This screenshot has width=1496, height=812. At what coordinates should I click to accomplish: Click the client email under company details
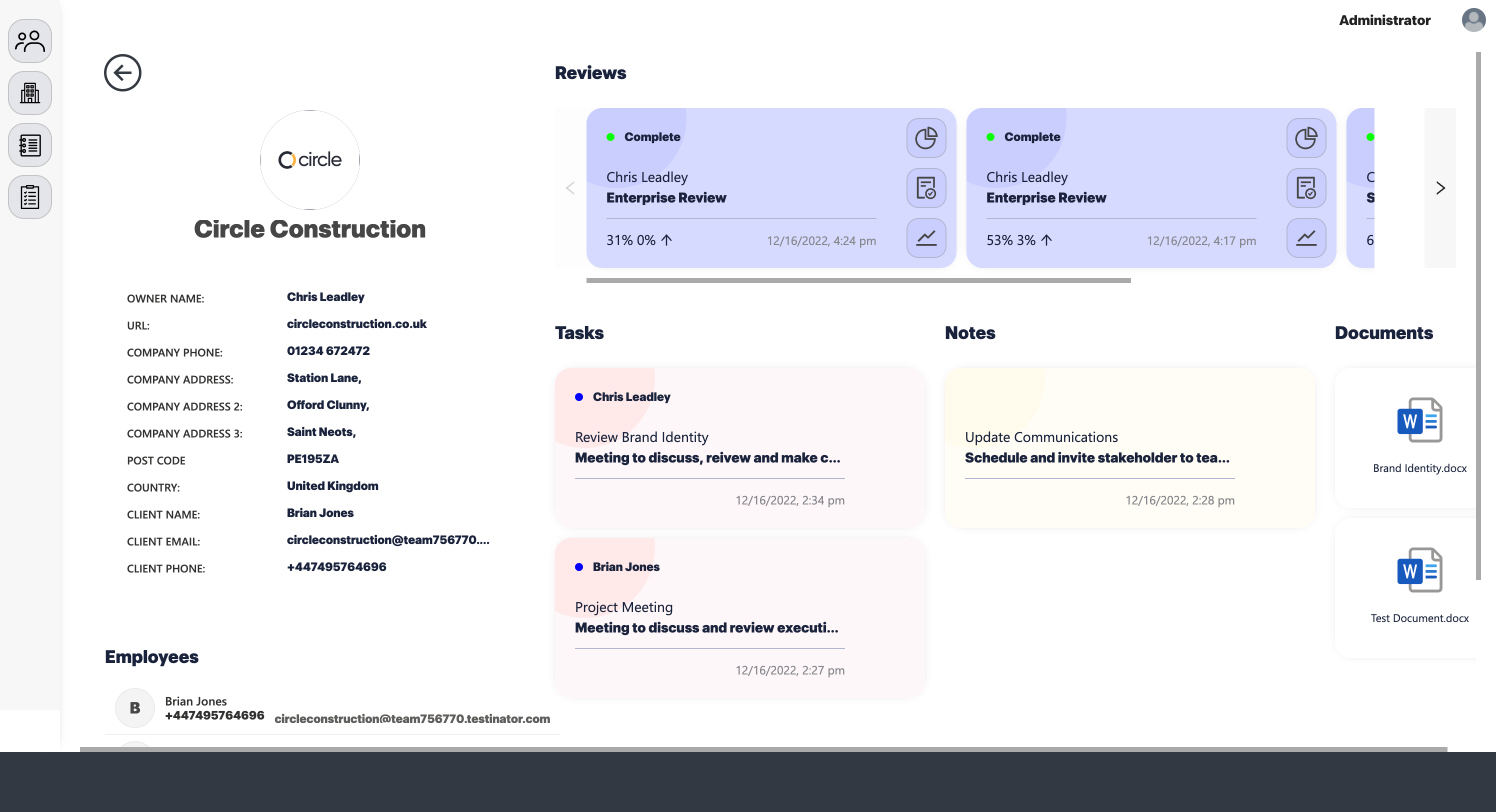point(388,540)
